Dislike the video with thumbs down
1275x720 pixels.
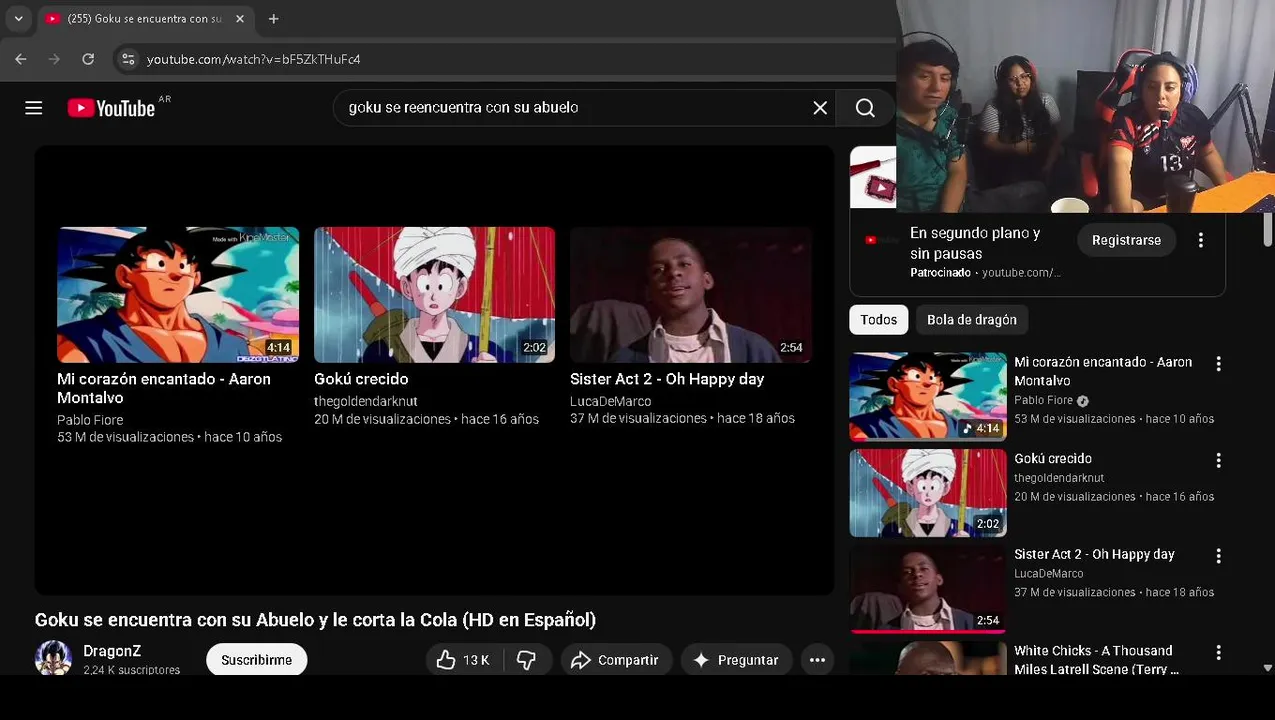click(x=526, y=660)
